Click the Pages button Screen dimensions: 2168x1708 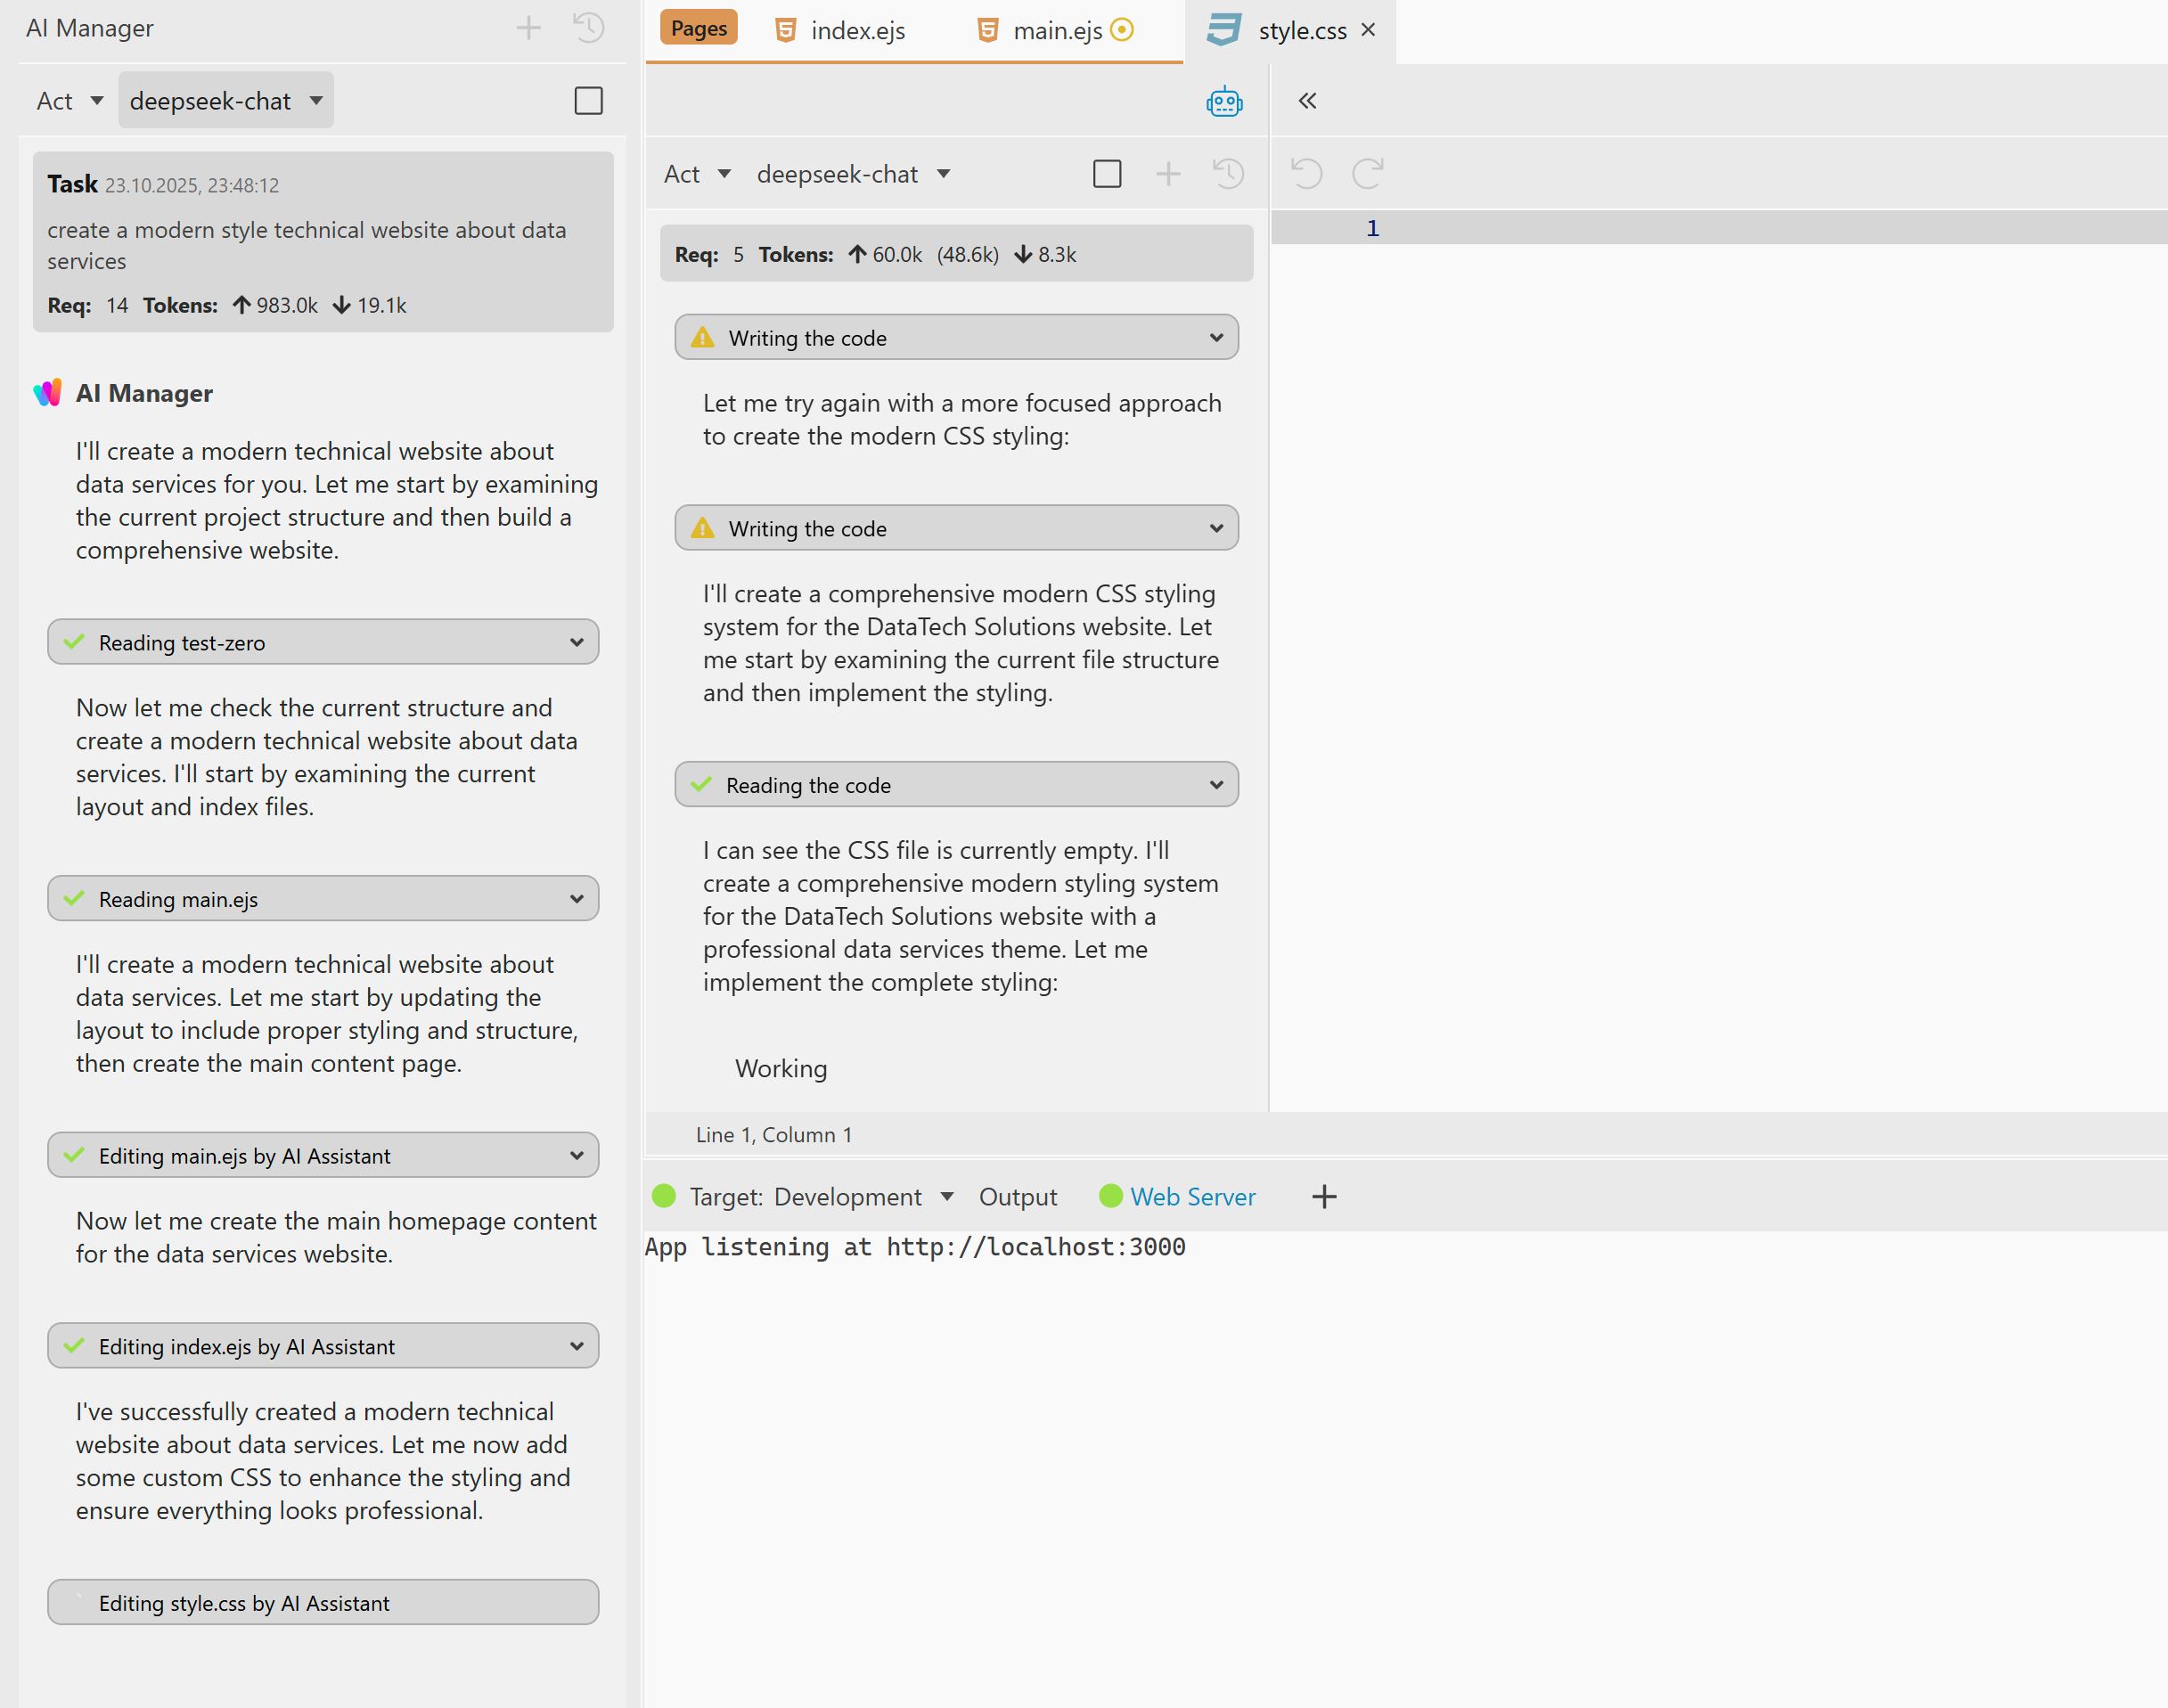699,28
